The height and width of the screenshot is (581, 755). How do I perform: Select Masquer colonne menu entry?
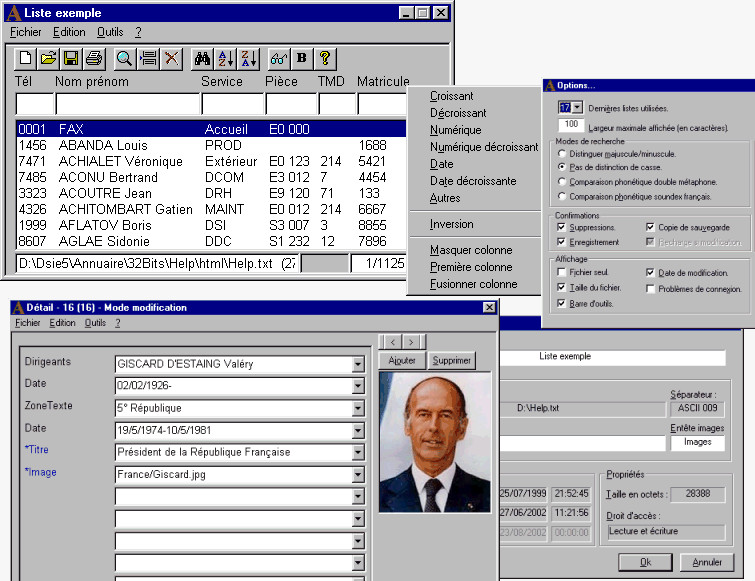471,250
